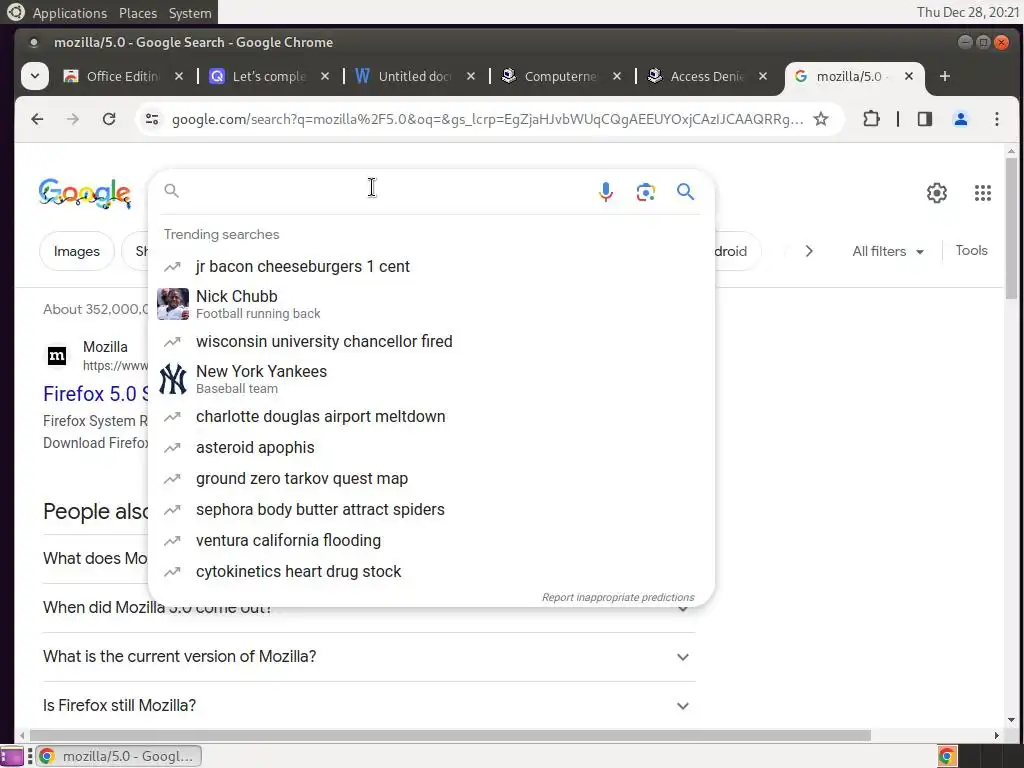Select the Images filter chip
Image resolution: width=1024 pixels, height=768 pixels.
tap(76, 251)
